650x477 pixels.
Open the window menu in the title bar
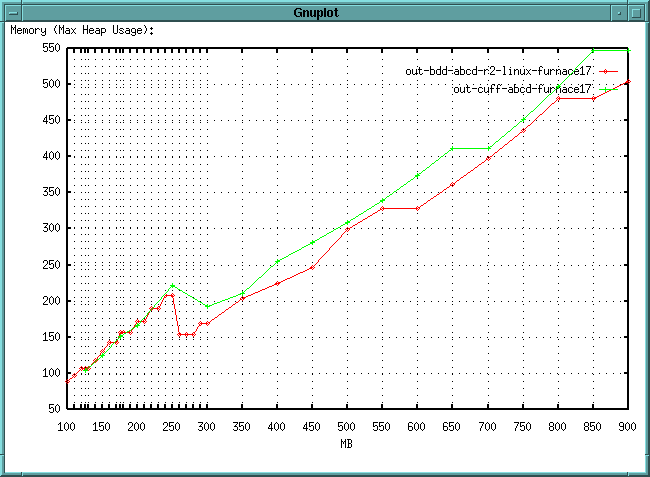pyautogui.click(x=11, y=10)
